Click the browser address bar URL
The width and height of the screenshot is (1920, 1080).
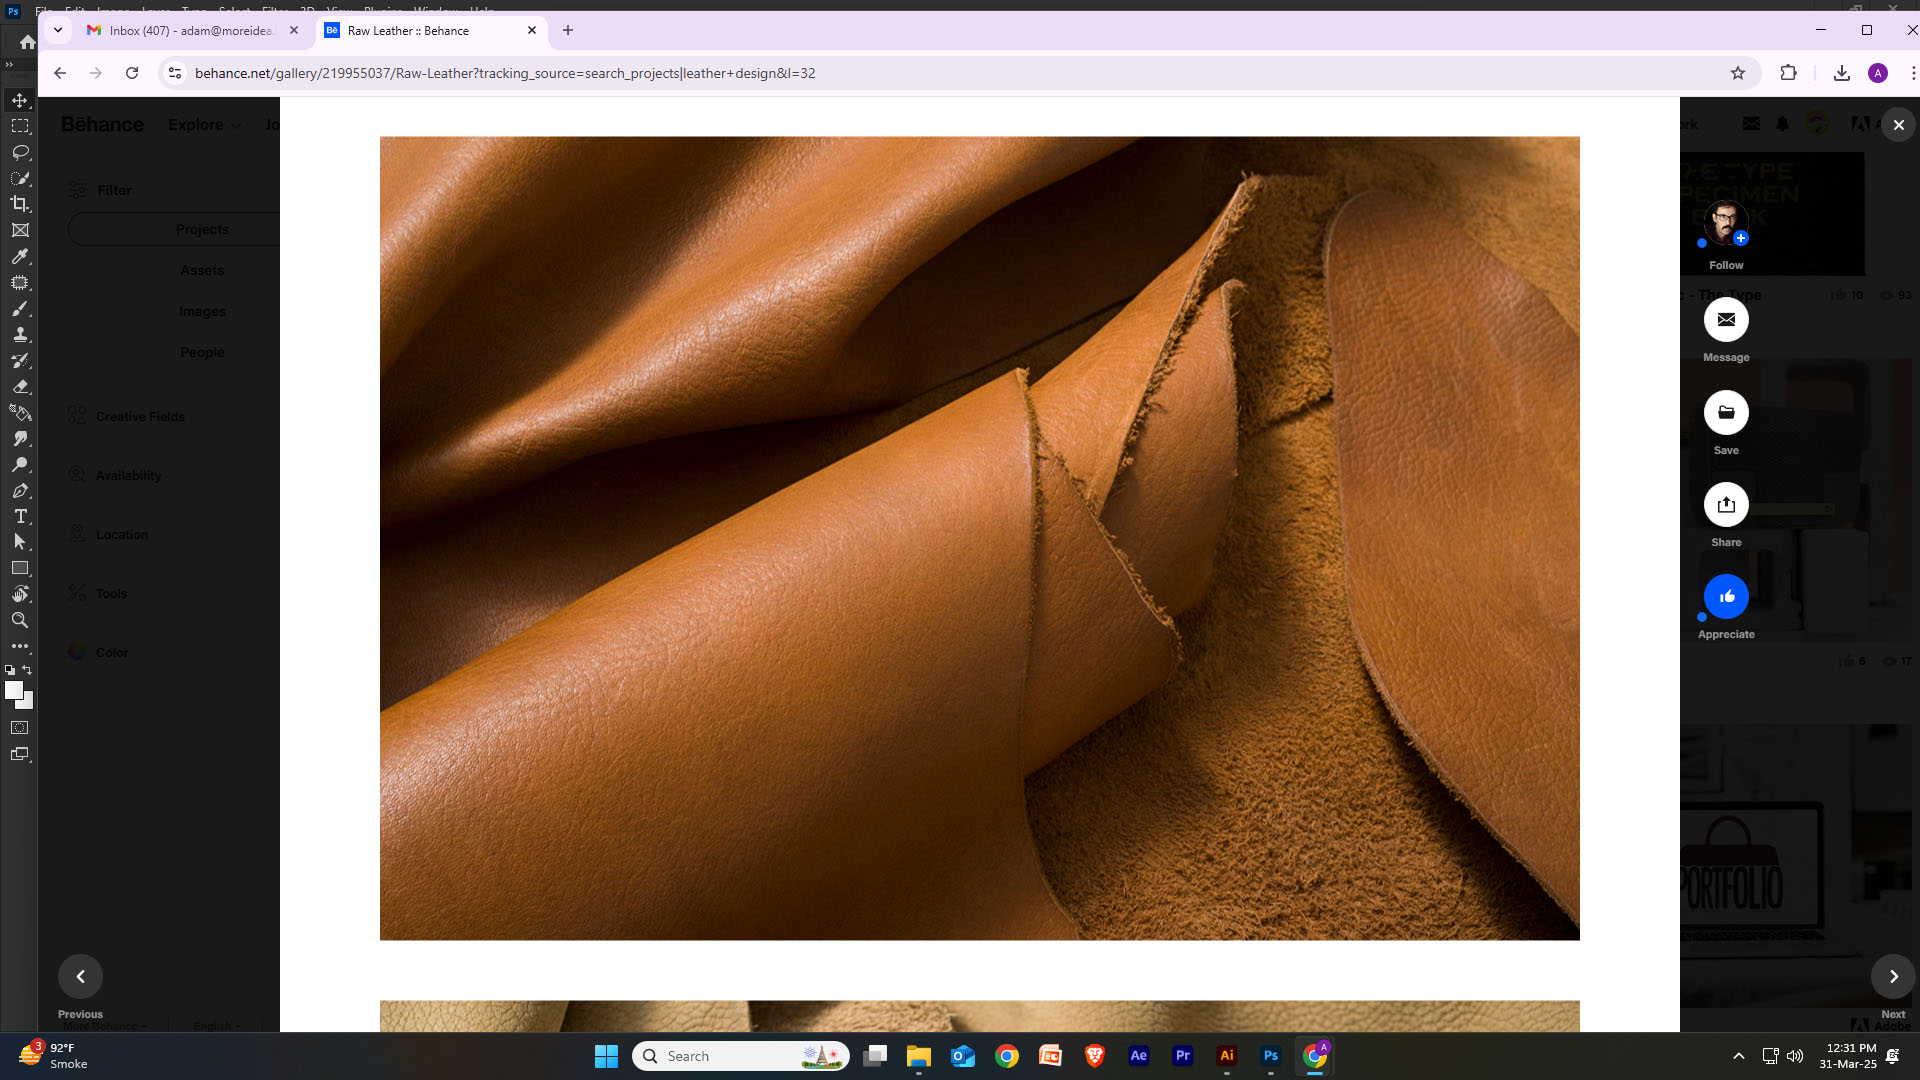[x=505, y=73]
